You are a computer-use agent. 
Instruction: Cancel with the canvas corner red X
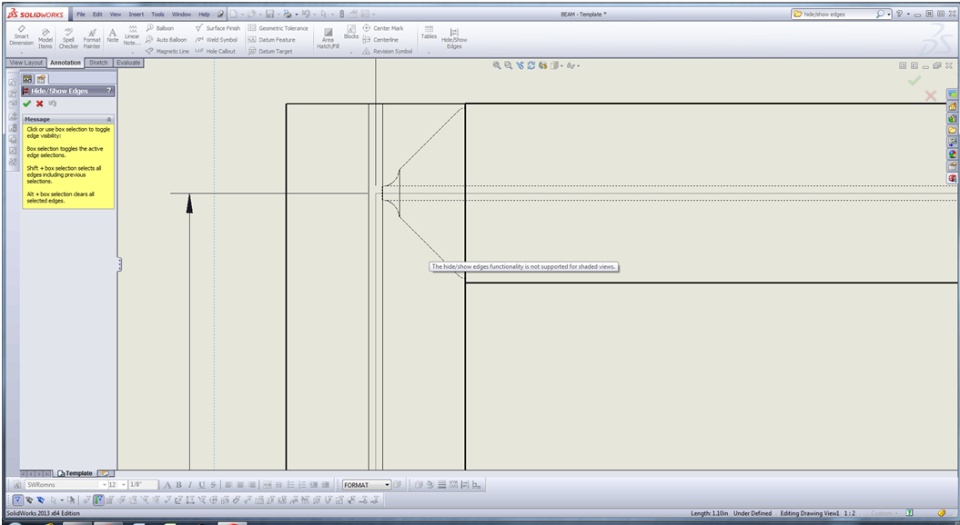(931, 95)
